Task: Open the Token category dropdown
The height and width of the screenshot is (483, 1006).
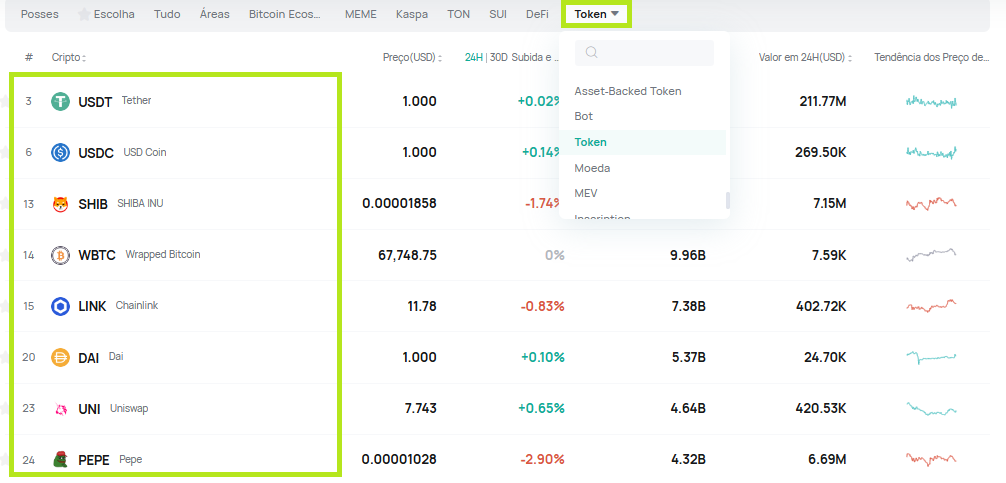Action: pos(597,14)
